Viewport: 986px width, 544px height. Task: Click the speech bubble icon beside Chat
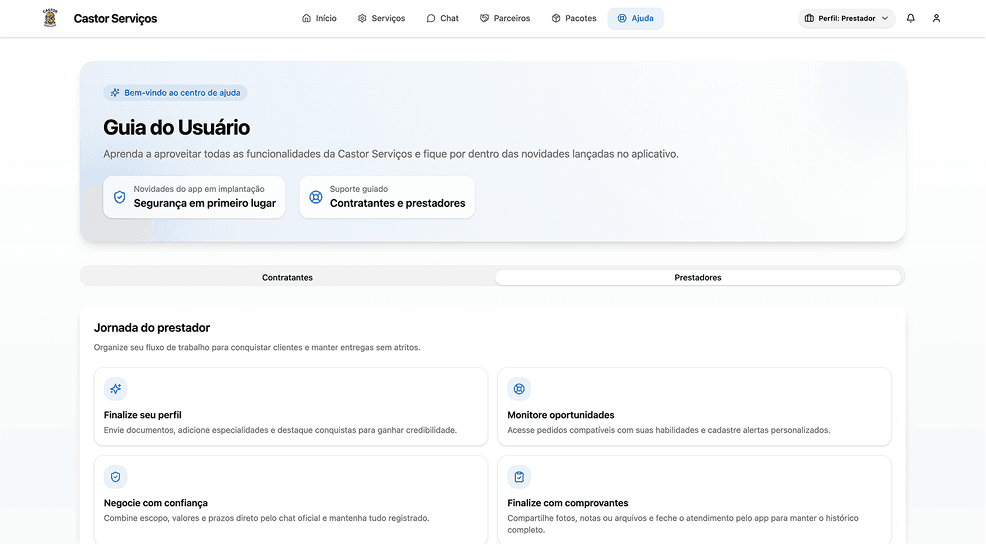coord(431,18)
